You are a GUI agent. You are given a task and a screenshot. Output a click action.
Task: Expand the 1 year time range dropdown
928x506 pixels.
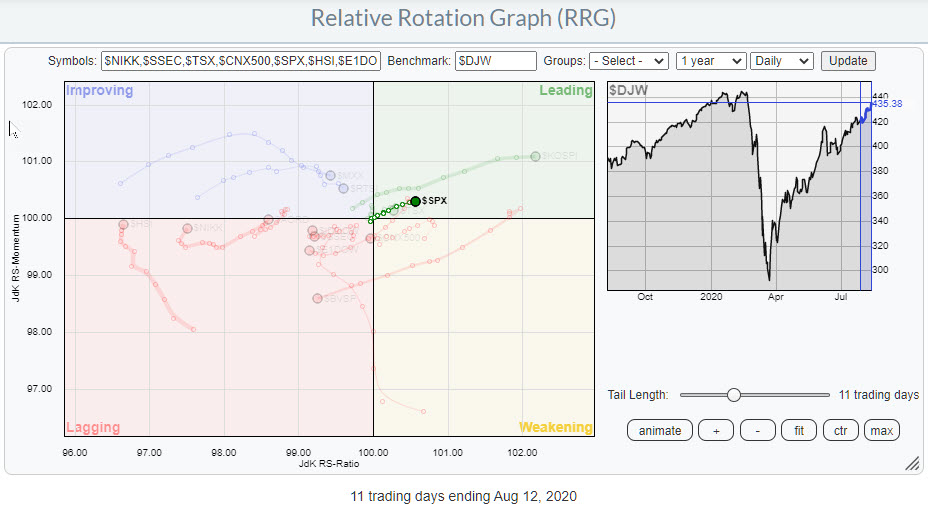coord(710,61)
